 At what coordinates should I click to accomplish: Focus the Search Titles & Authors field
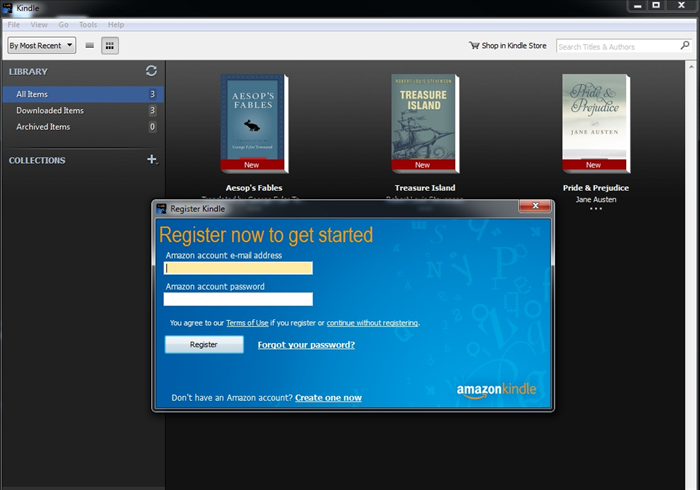[618, 46]
